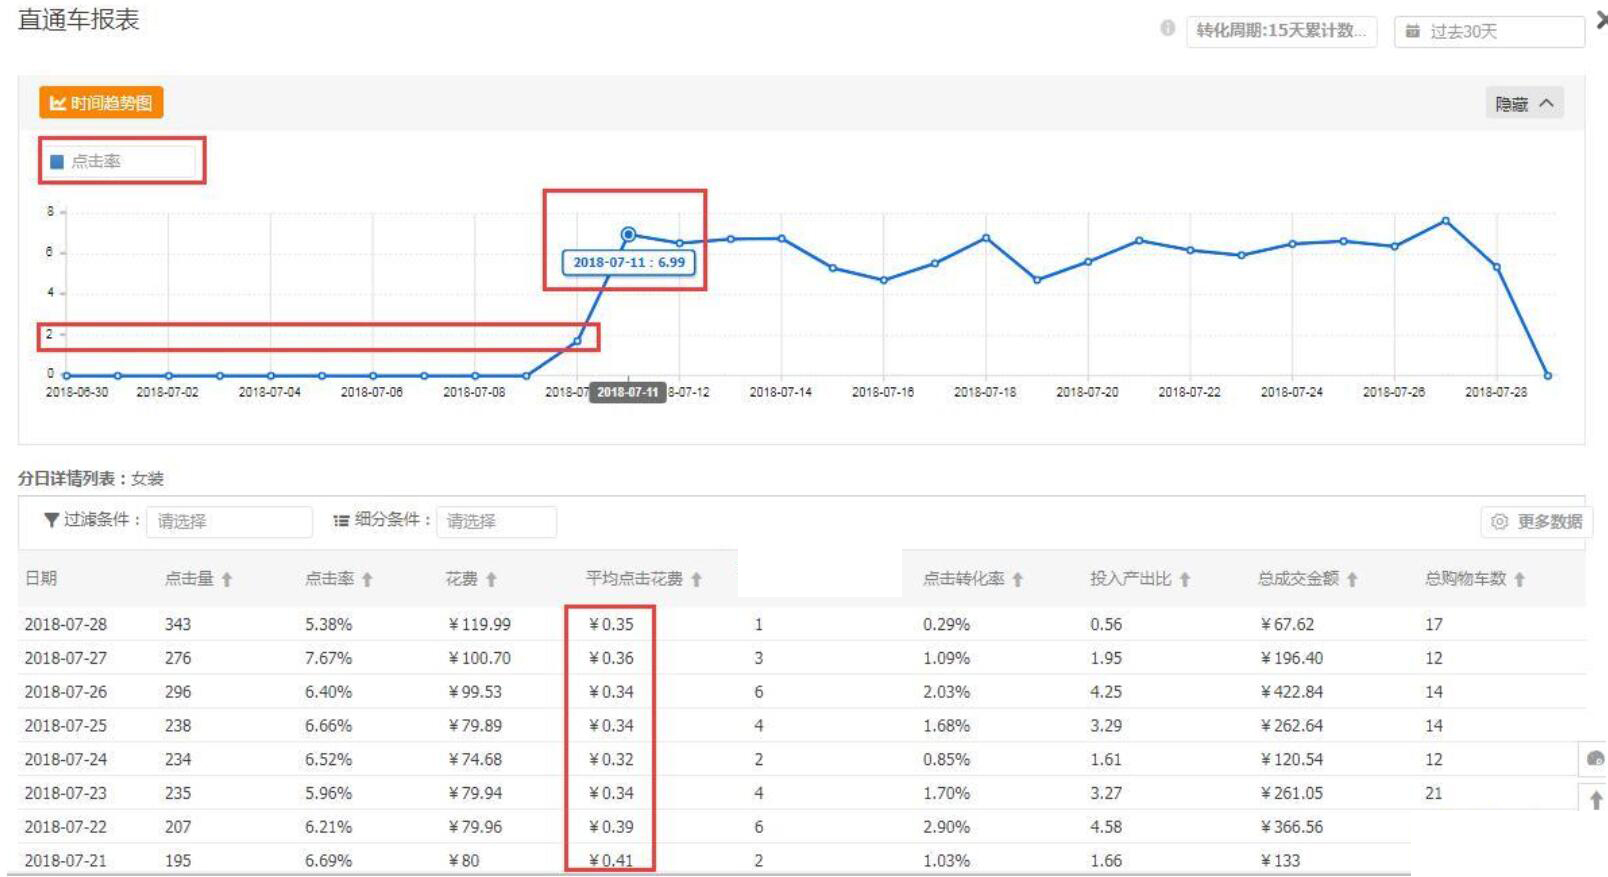
Task: Sort by 点击率 using the table header arrow
Action: click(367, 580)
